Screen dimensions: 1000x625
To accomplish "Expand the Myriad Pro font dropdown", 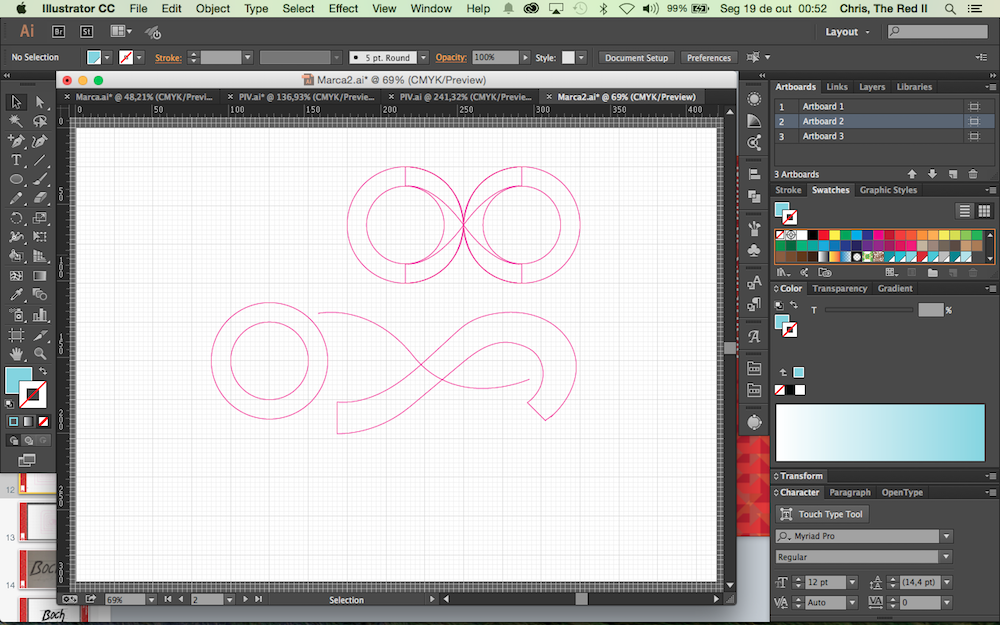I will coord(946,536).
